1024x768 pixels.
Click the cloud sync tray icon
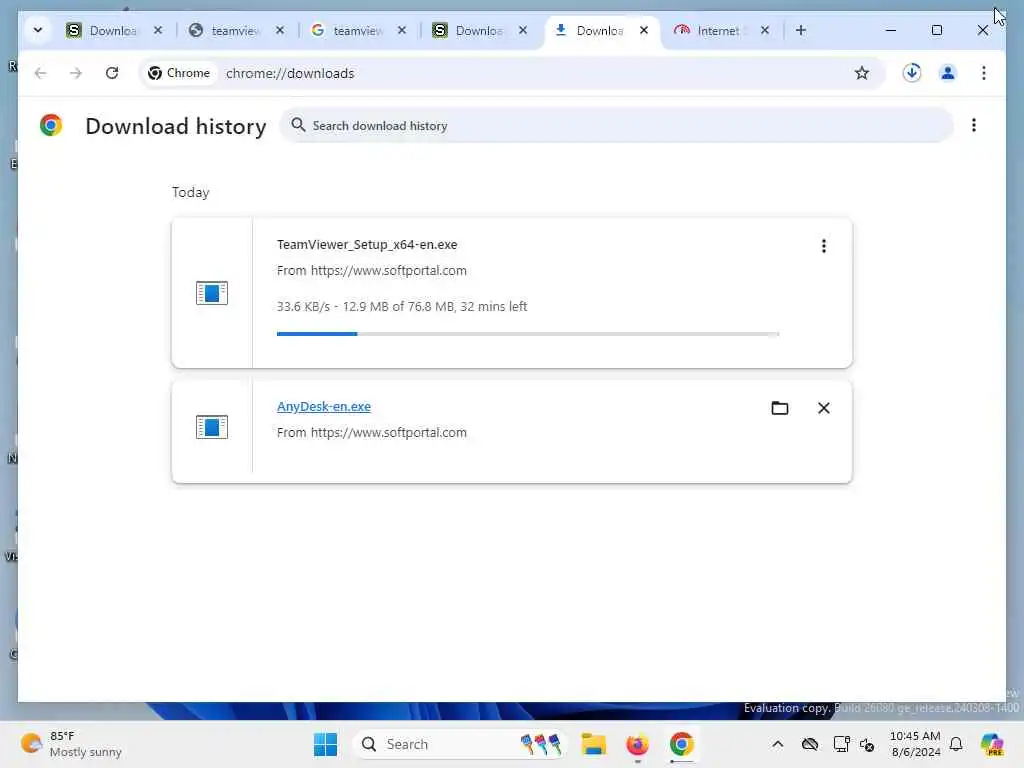click(x=810, y=744)
